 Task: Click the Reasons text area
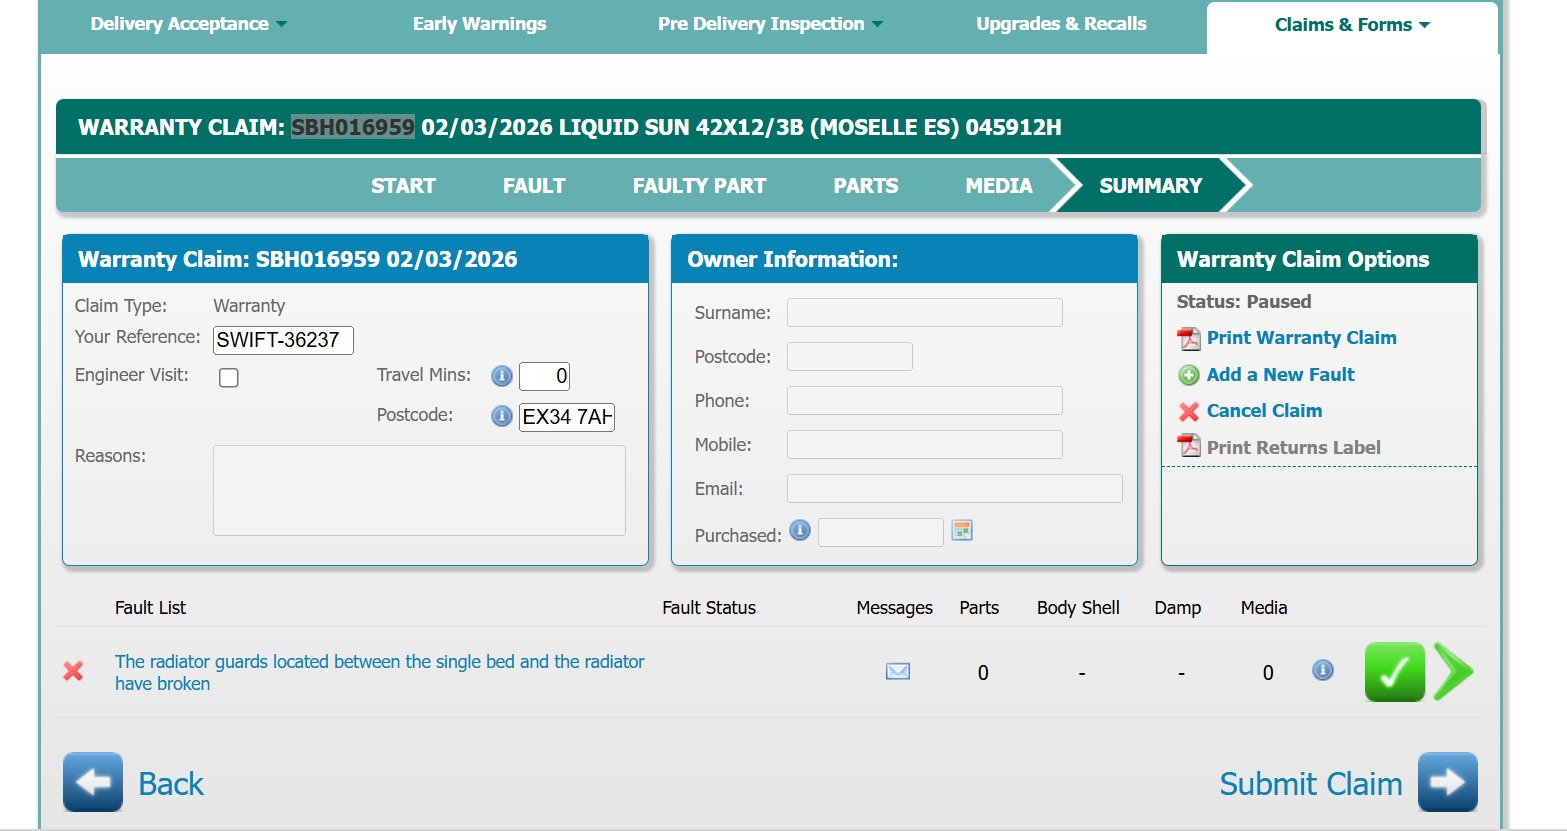coord(419,491)
